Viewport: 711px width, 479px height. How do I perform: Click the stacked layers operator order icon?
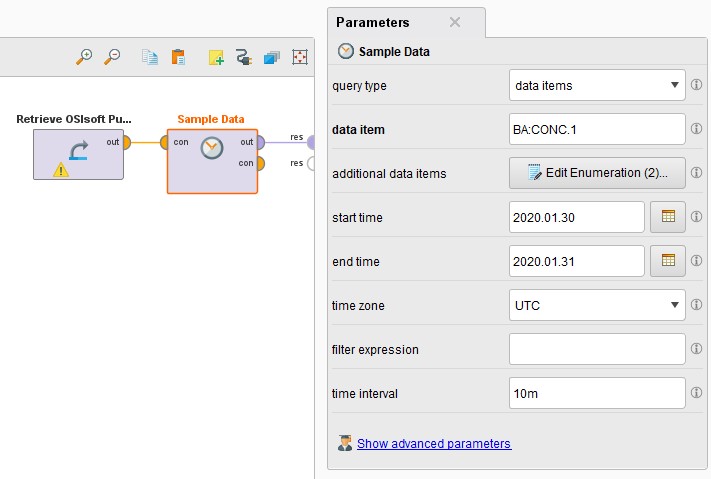coord(270,57)
